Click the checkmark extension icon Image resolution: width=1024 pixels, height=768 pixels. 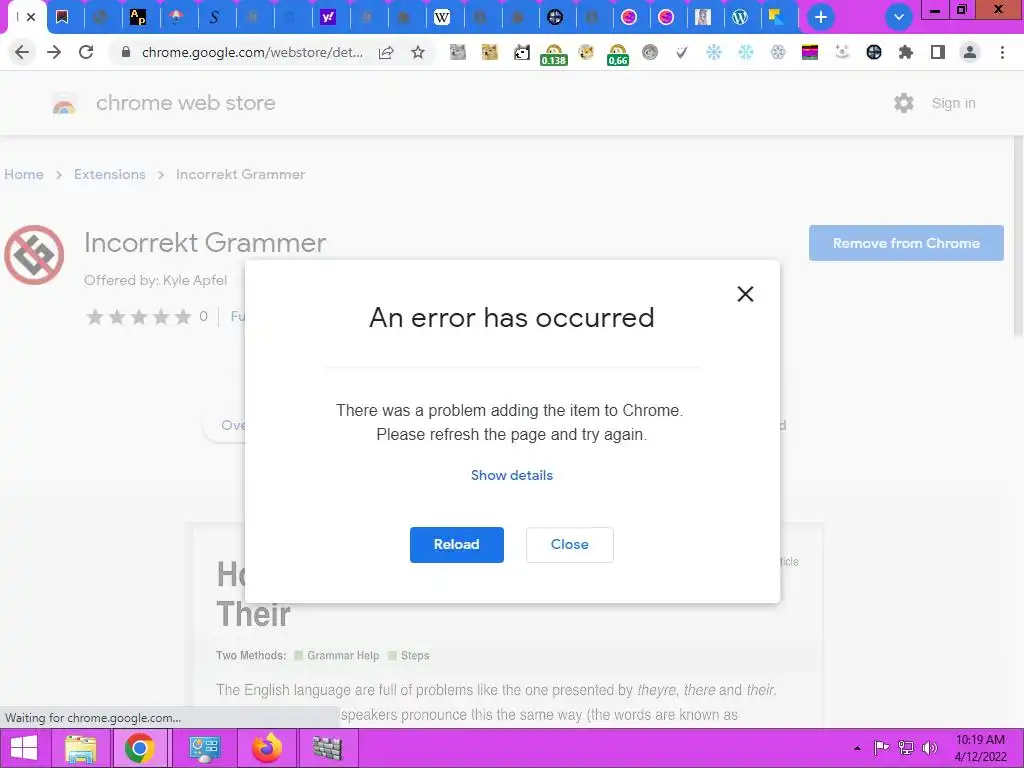[682, 52]
